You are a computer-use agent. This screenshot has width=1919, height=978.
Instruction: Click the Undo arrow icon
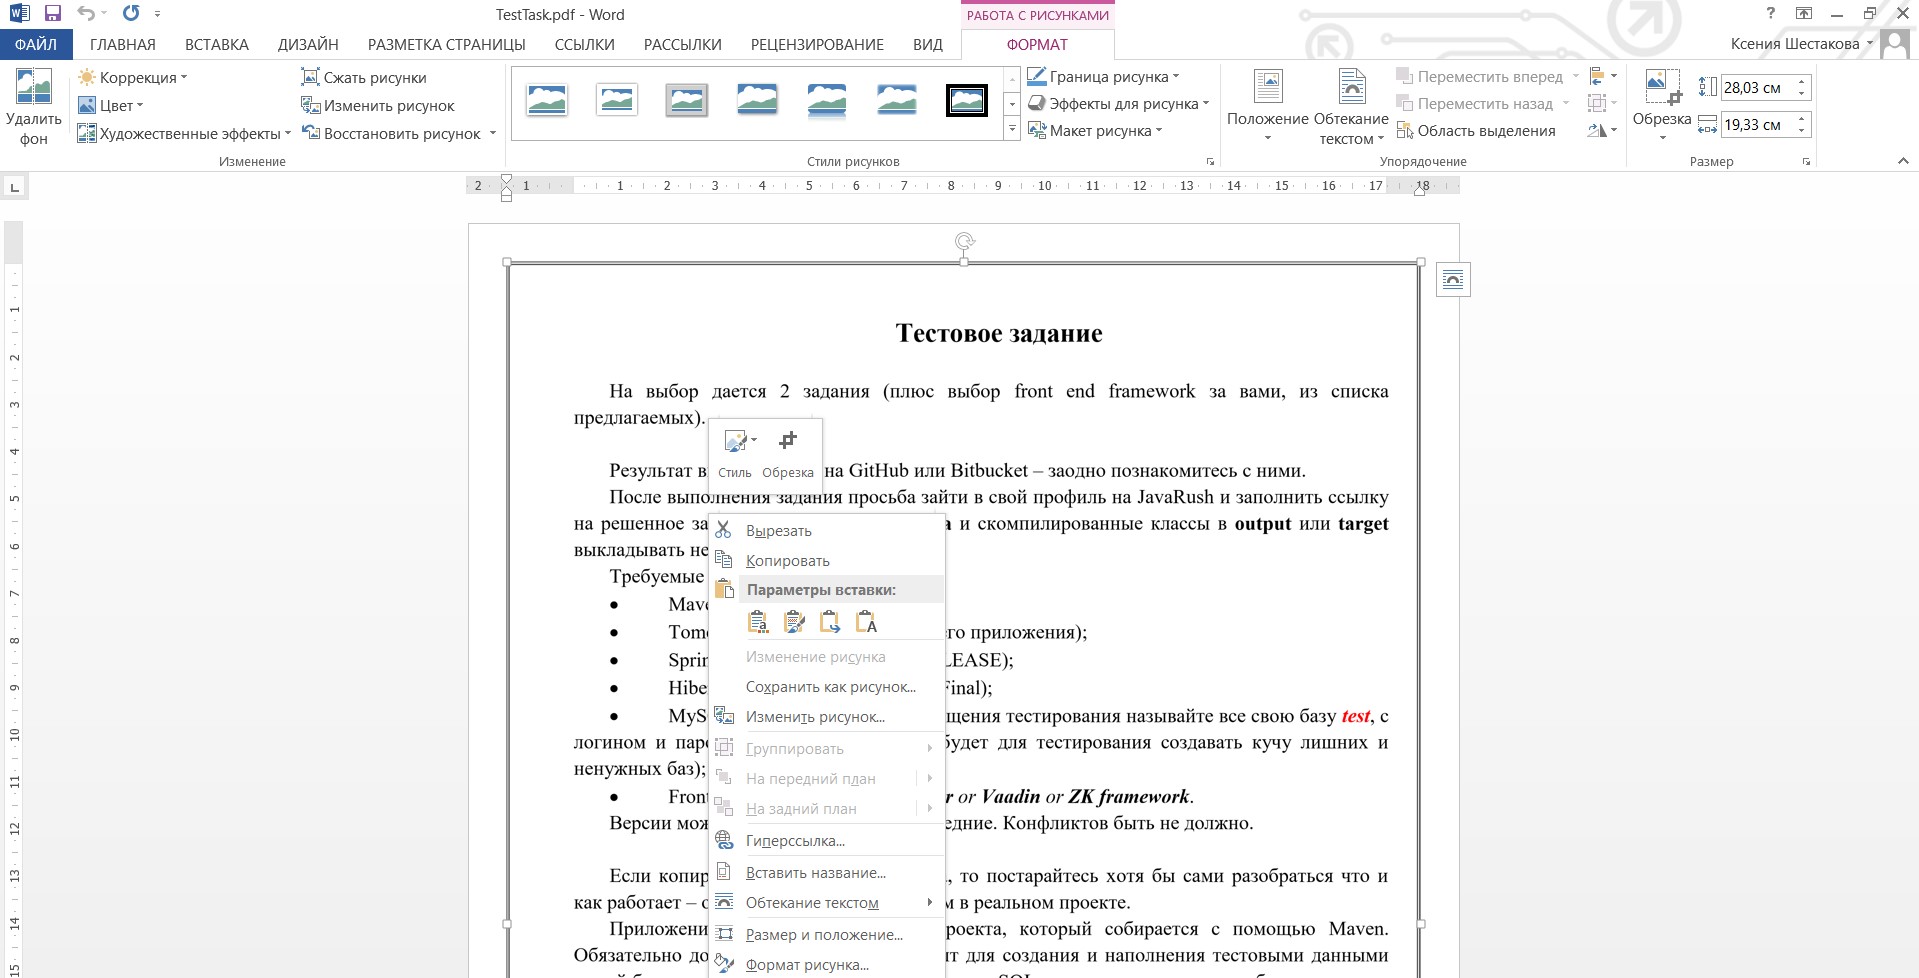pyautogui.click(x=87, y=14)
